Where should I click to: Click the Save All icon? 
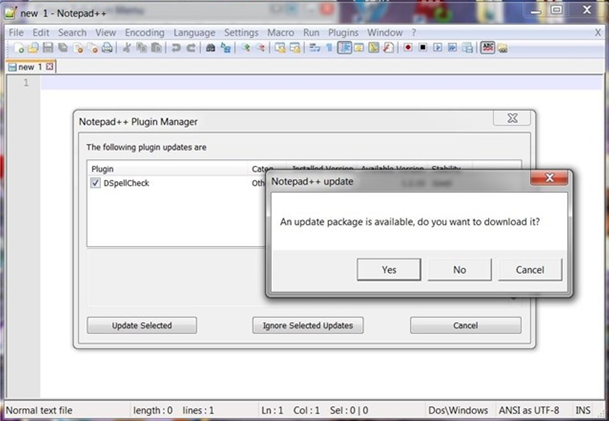coord(63,48)
